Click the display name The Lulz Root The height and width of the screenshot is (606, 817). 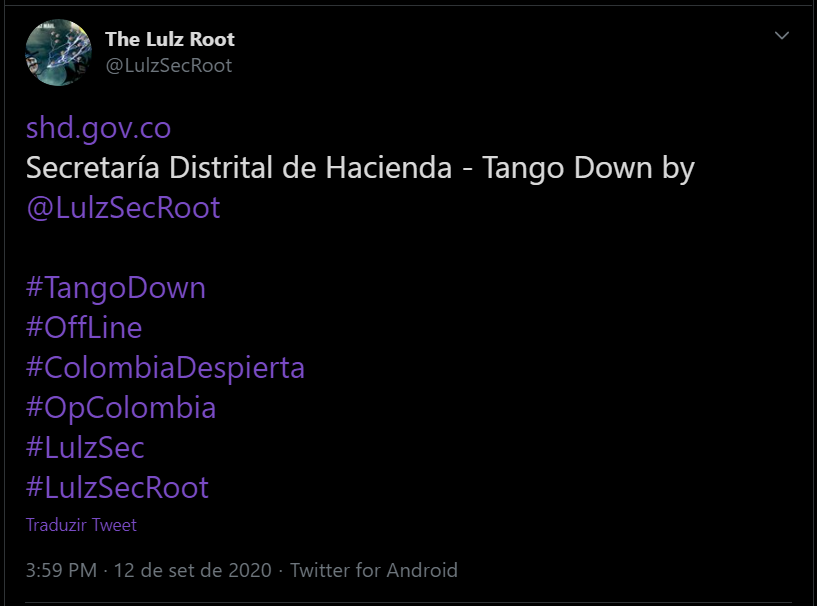(170, 39)
